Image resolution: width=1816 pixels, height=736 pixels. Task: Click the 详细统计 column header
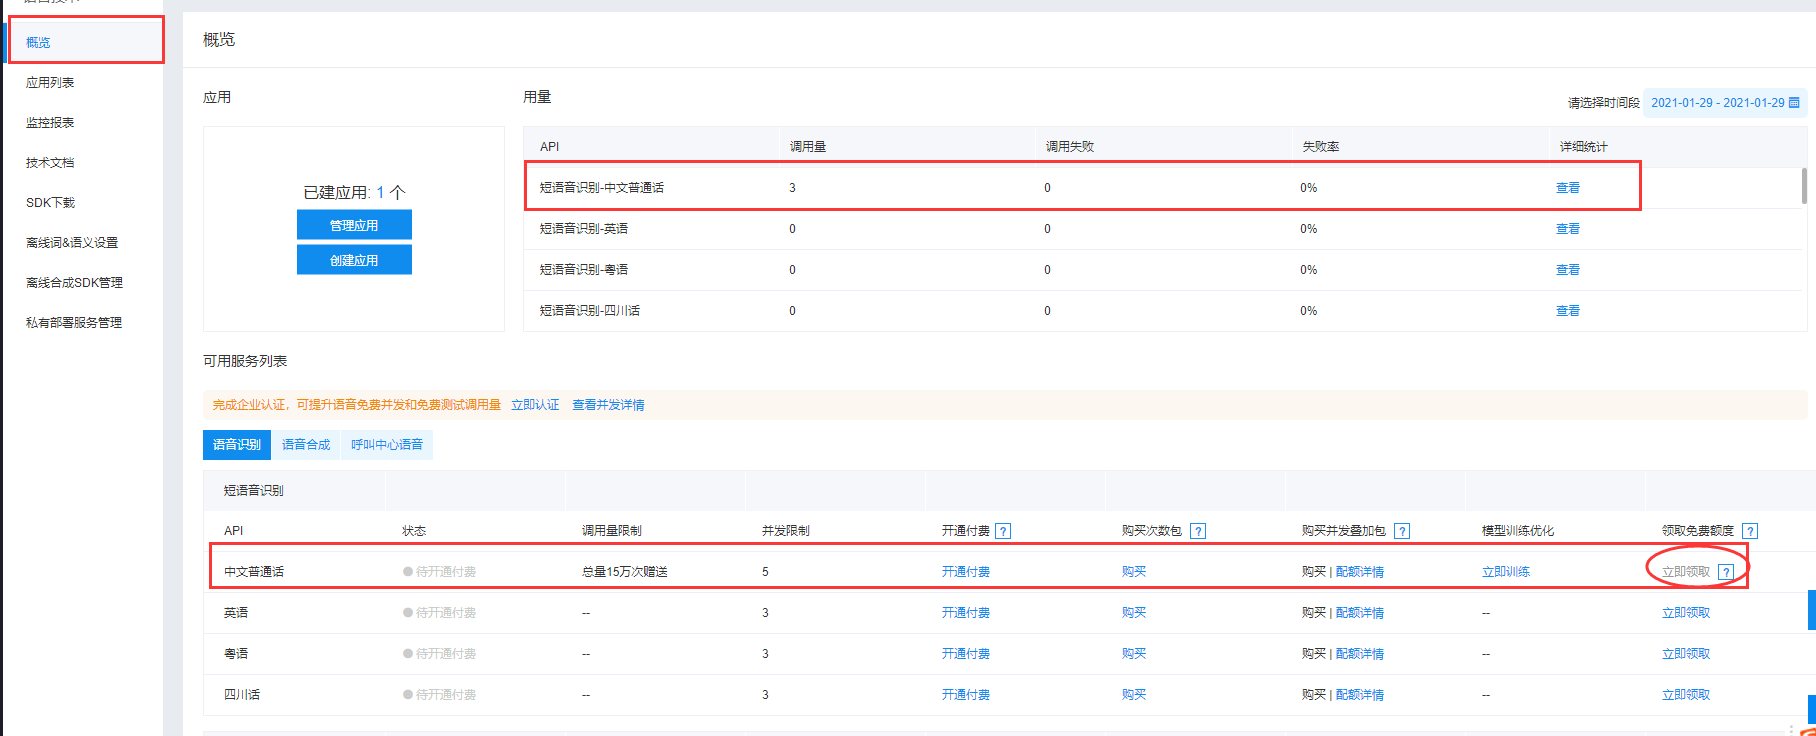pyautogui.click(x=1584, y=147)
